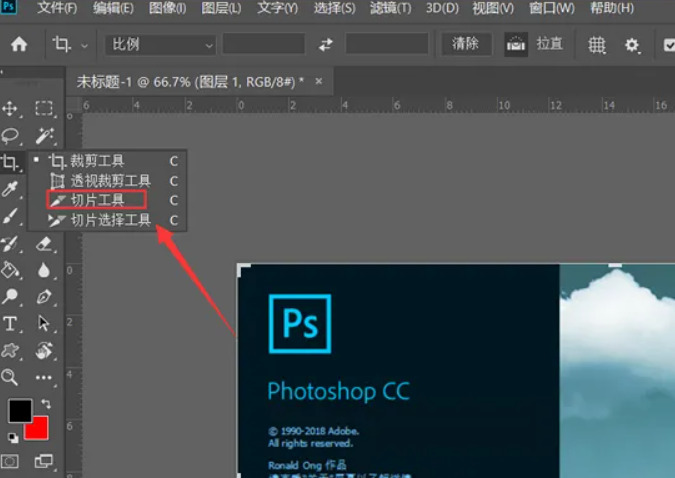Select the Rotate View hand tool
The height and width of the screenshot is (478, 675).
pos(44,351)
